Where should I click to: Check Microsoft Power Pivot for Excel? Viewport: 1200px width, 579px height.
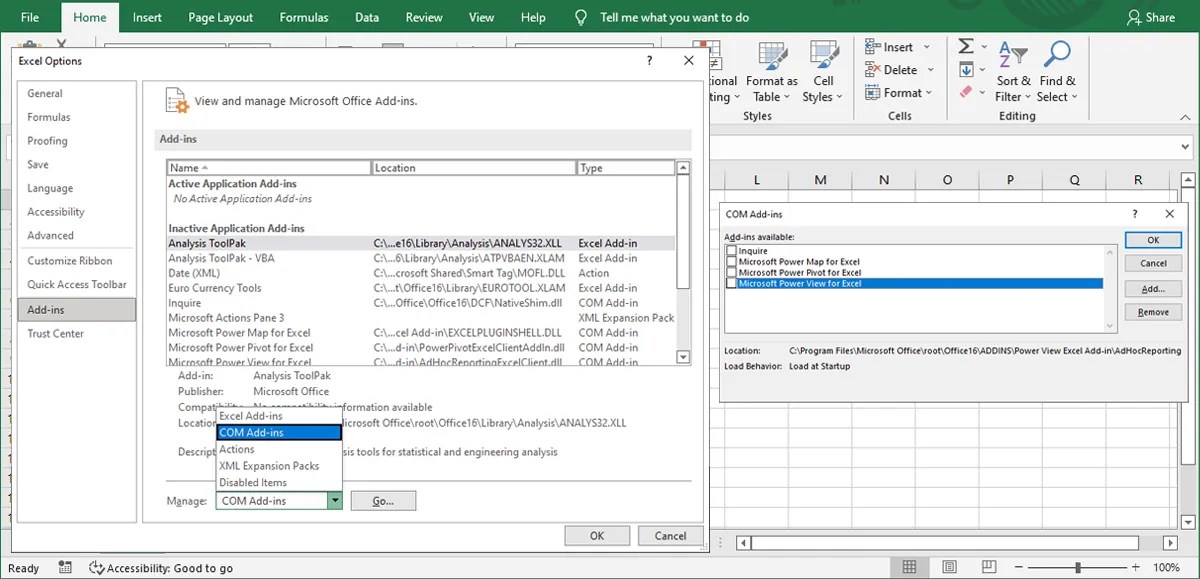[x=731, y=271]
